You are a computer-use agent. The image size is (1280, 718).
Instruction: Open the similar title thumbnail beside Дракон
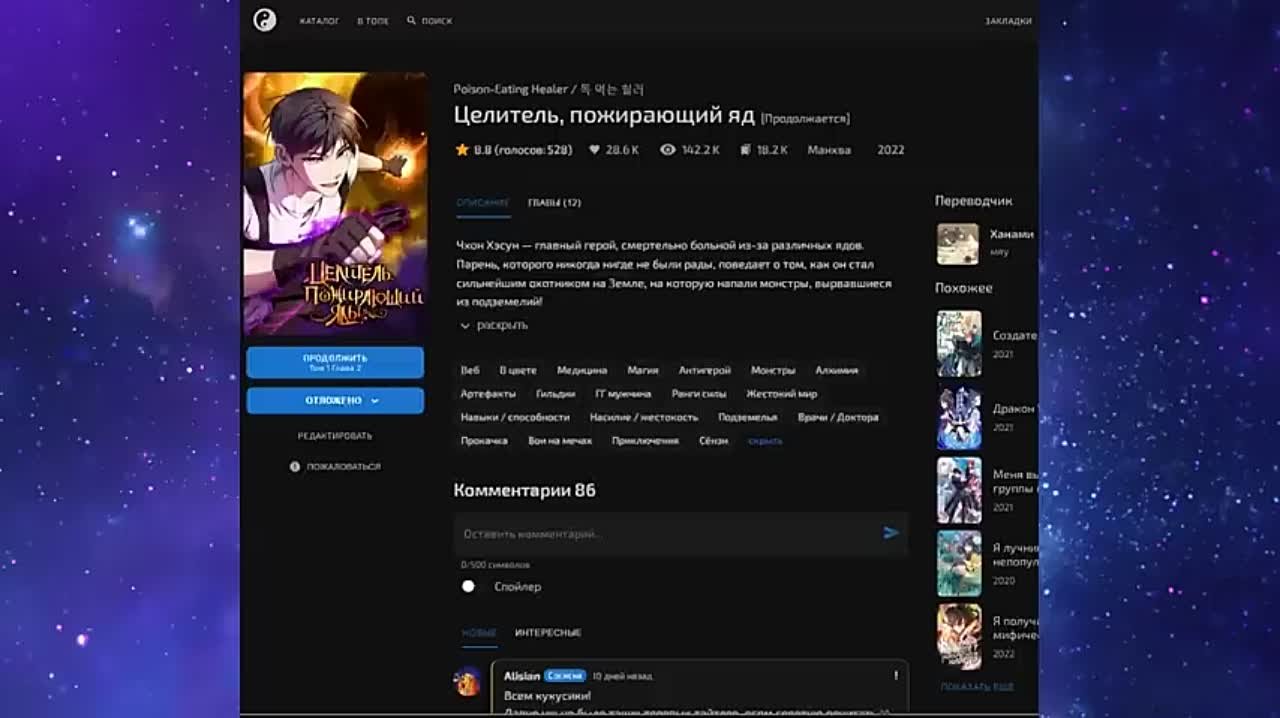959,417
